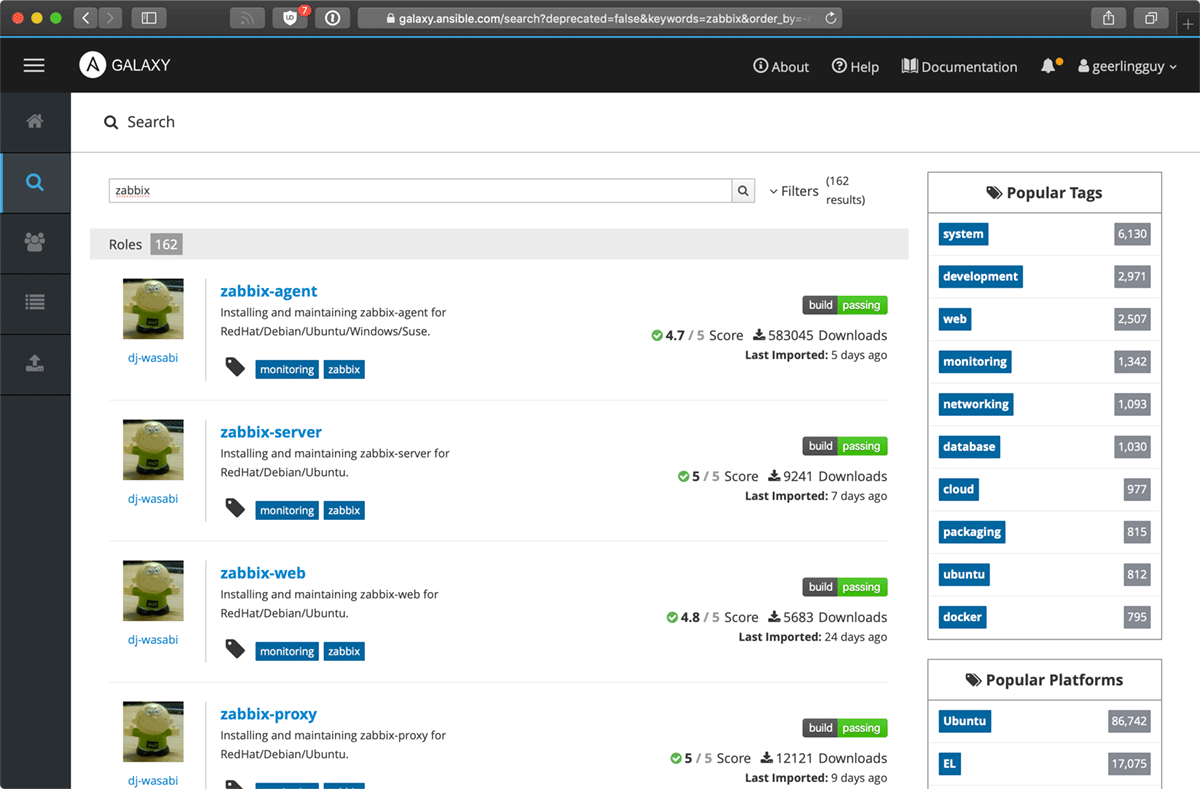Go back with browser back arrow

(x=85, y=18)
